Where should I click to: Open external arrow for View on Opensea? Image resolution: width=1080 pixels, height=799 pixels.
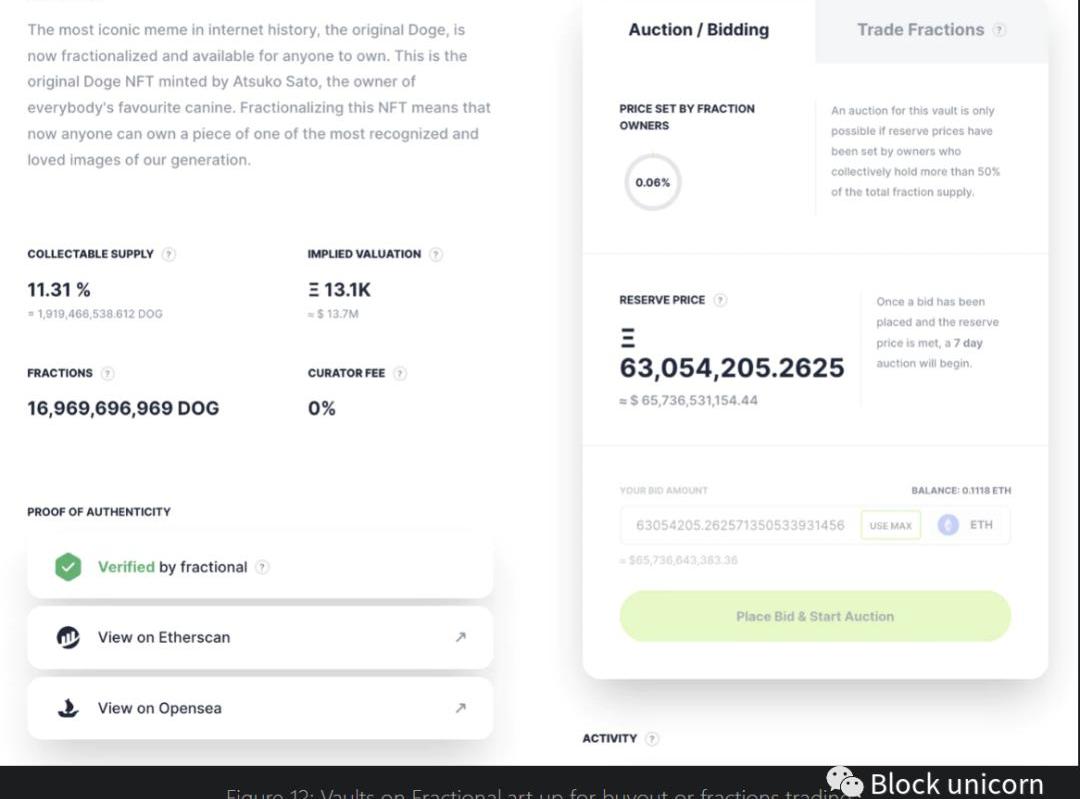point(460,708)
